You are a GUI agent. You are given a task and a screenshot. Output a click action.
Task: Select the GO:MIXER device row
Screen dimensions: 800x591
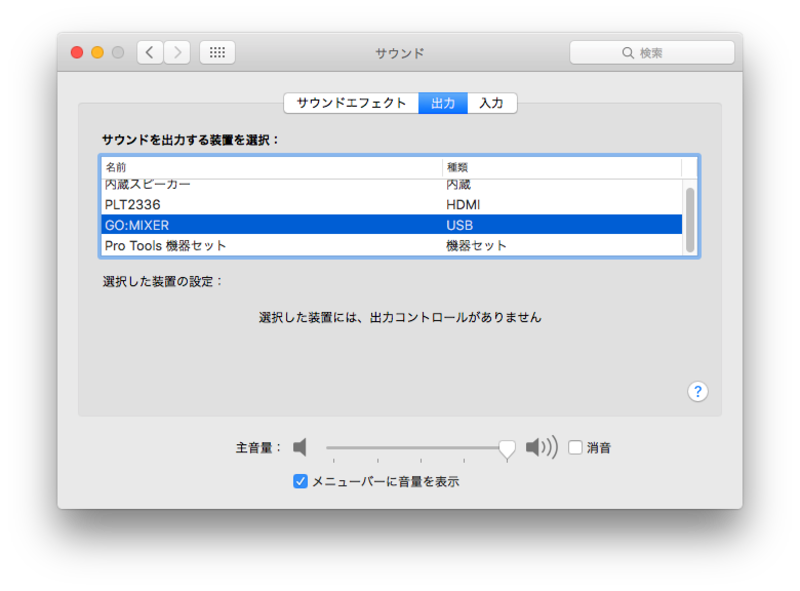coord(391,225)
